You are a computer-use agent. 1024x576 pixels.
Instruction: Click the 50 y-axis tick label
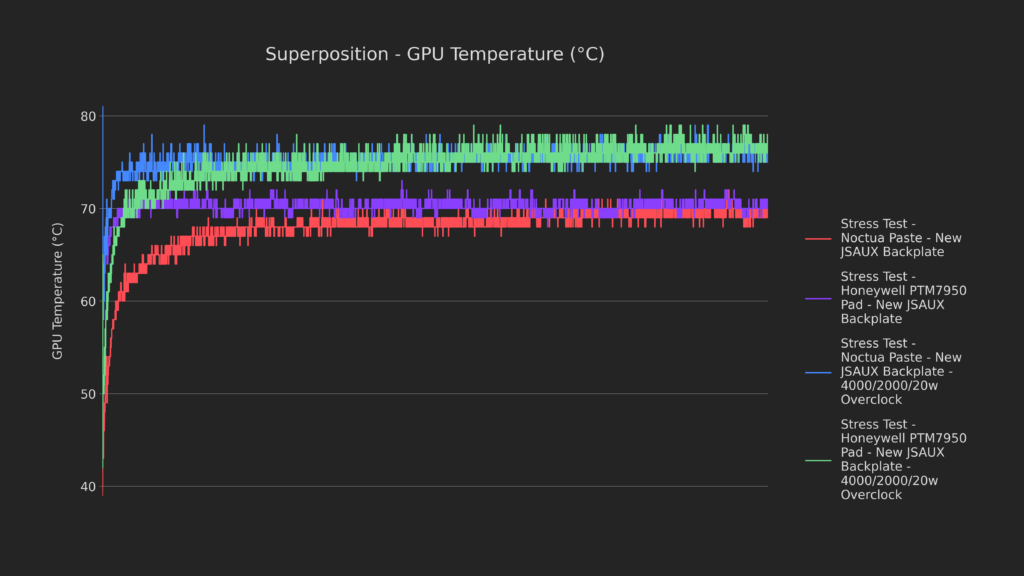tap(88, 394)
